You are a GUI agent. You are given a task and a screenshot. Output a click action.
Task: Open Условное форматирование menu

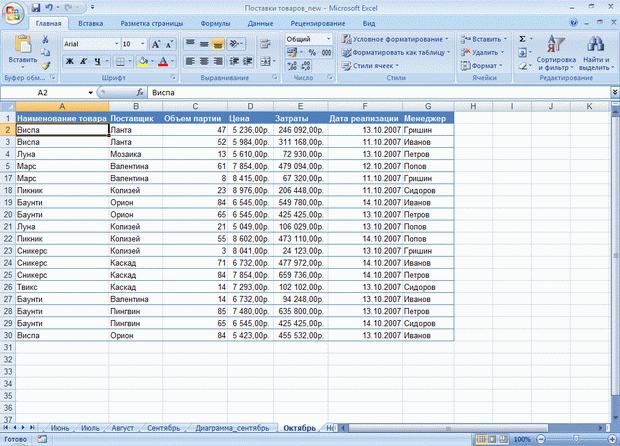click(x=395, y=39)
